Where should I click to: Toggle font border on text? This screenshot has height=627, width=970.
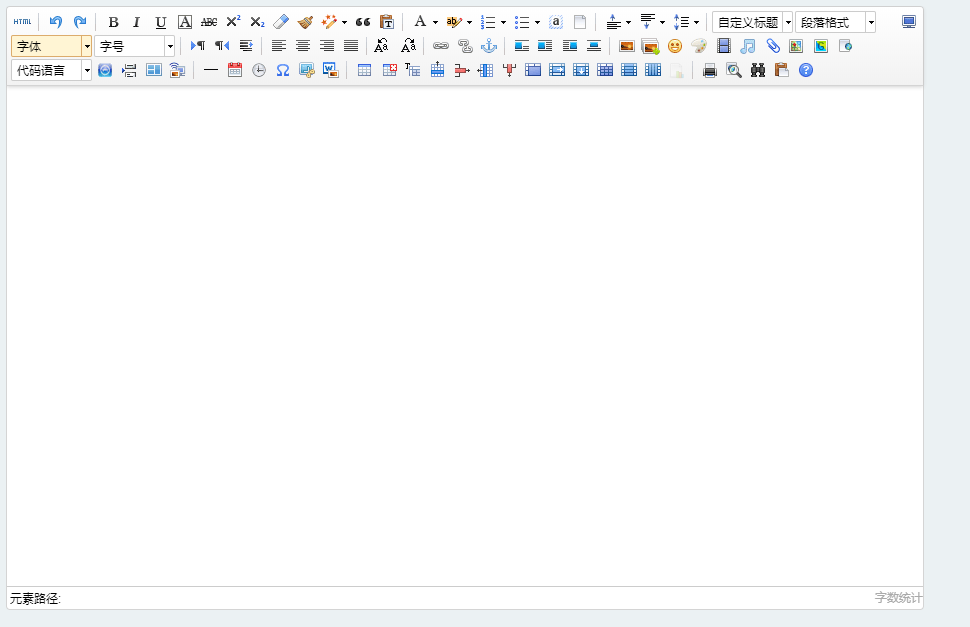[x=184, y=22]
